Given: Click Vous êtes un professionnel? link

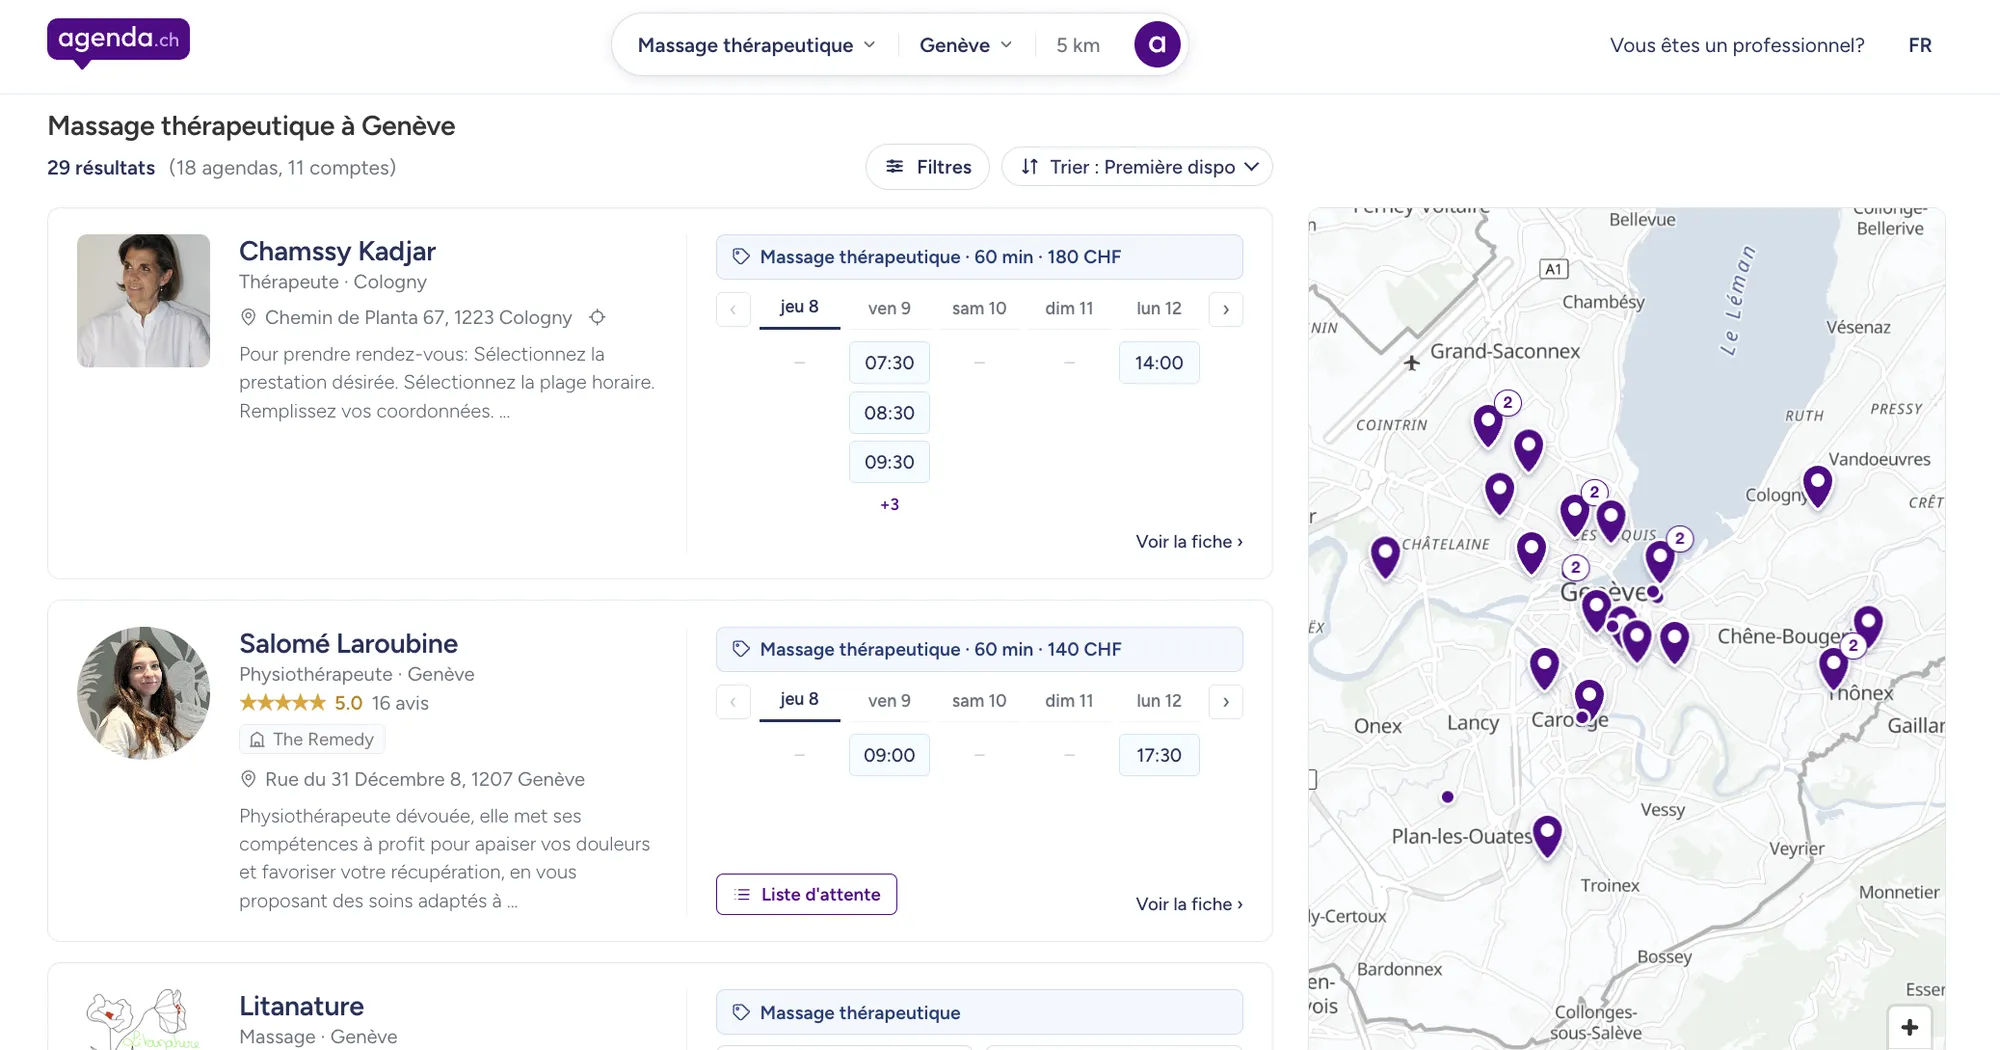Looking at the screenshot, I should (1737, 45).
